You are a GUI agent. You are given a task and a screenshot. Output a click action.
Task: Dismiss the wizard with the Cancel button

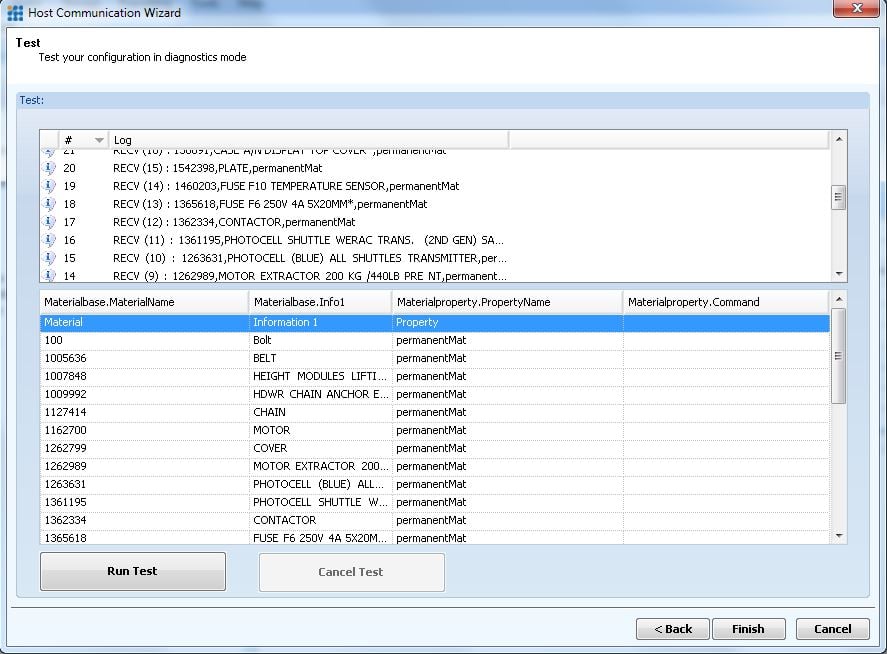[832, 629]
